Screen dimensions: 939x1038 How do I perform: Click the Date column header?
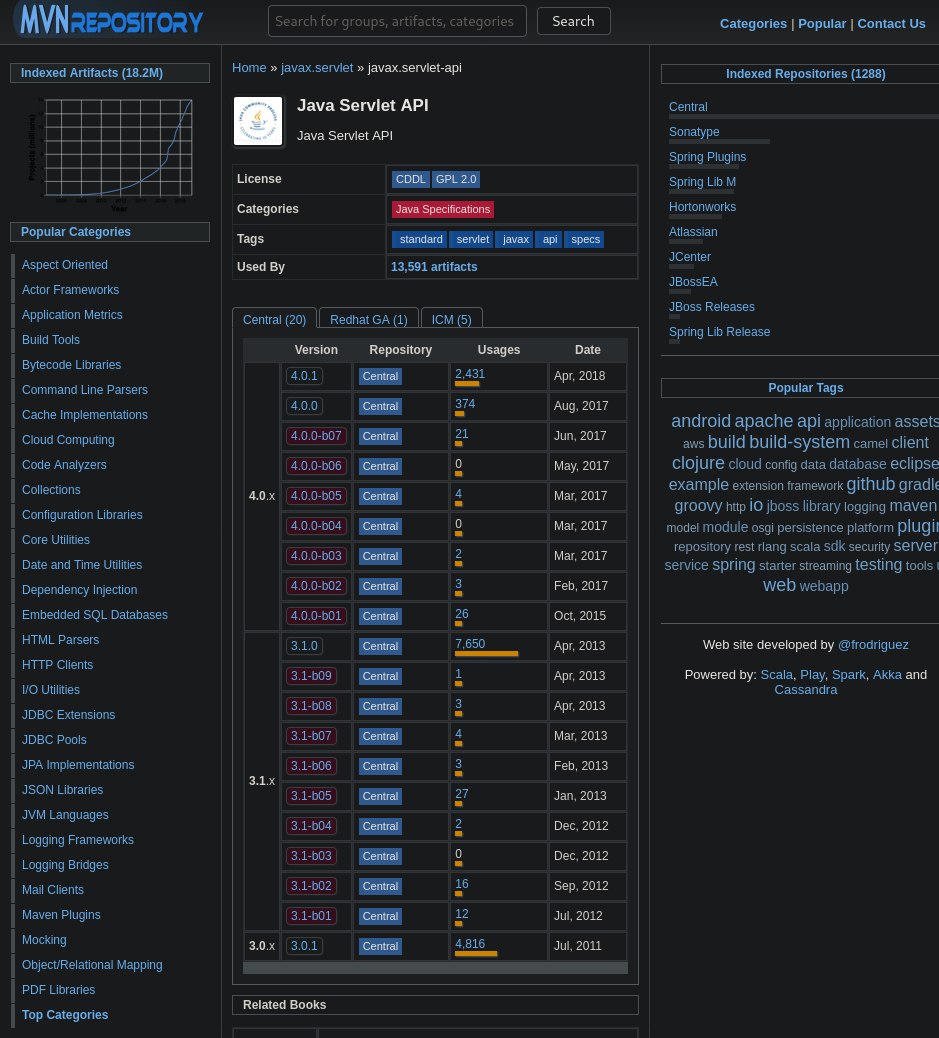click(587, 350)
